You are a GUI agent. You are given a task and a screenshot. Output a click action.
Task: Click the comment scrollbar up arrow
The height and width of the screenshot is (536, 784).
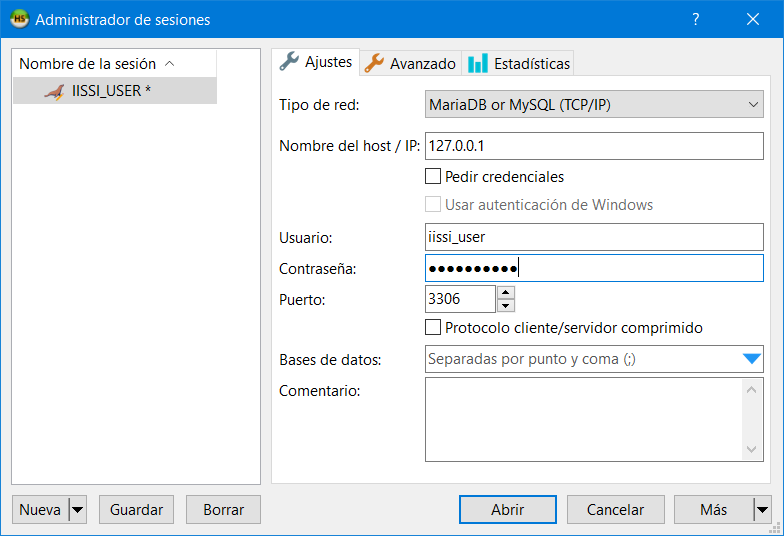752,390
